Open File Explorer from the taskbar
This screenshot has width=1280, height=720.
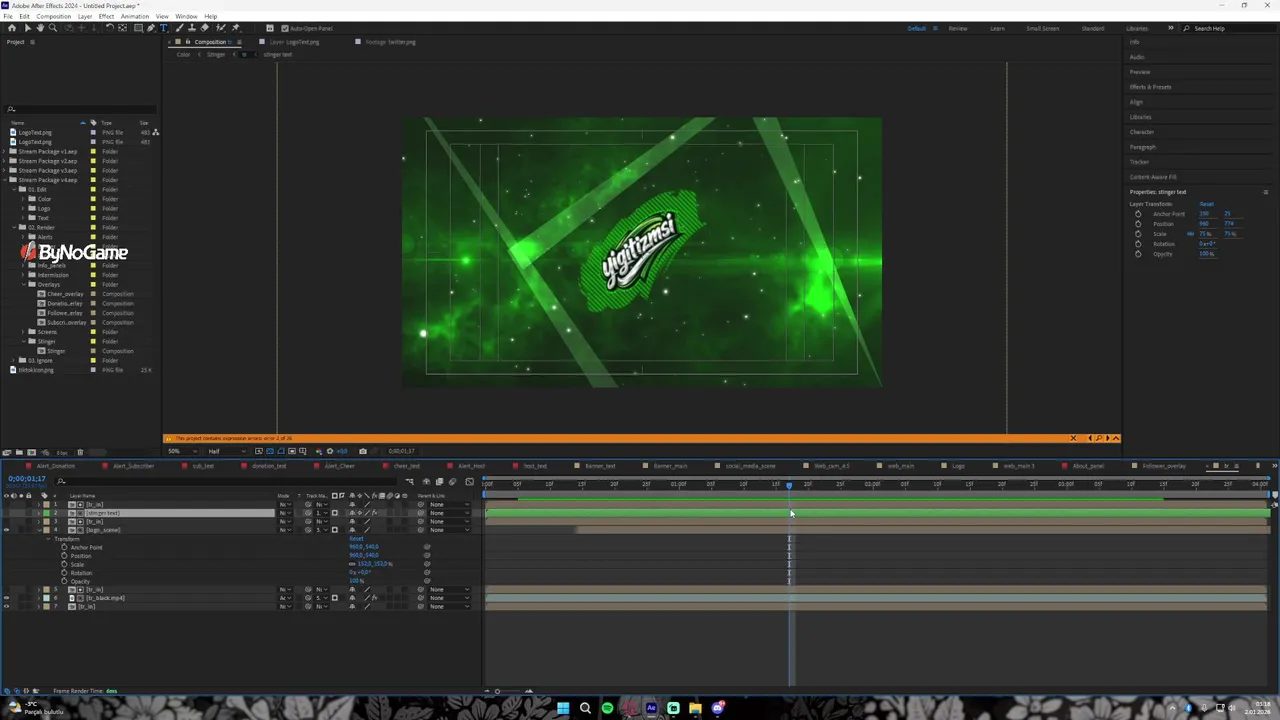[695, 708]
